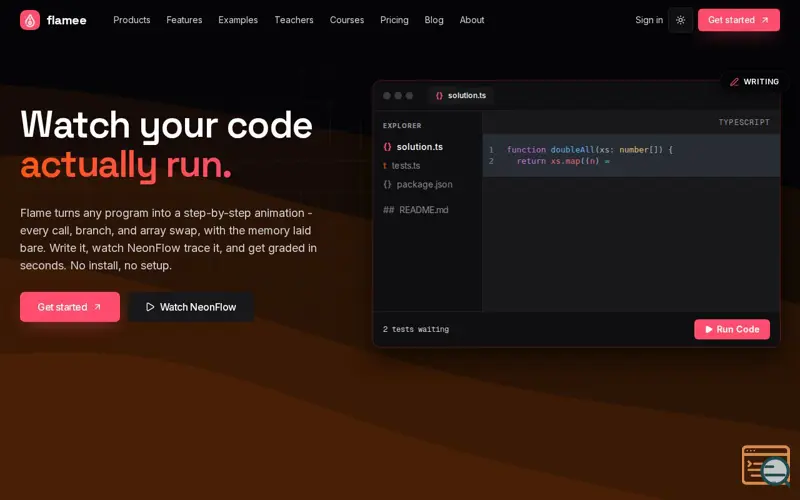Click the Run Code button

pyautogui.click(x=732, y=330)
